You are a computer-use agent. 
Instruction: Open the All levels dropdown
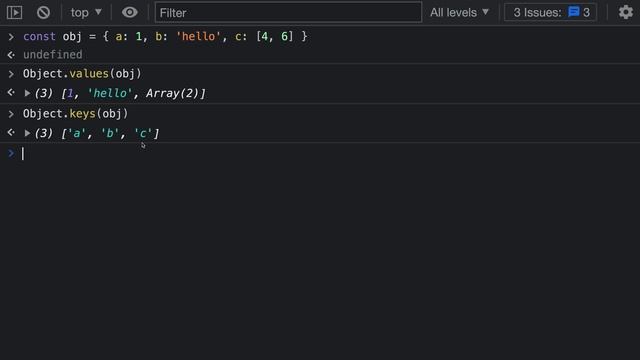tap(459, 13)
